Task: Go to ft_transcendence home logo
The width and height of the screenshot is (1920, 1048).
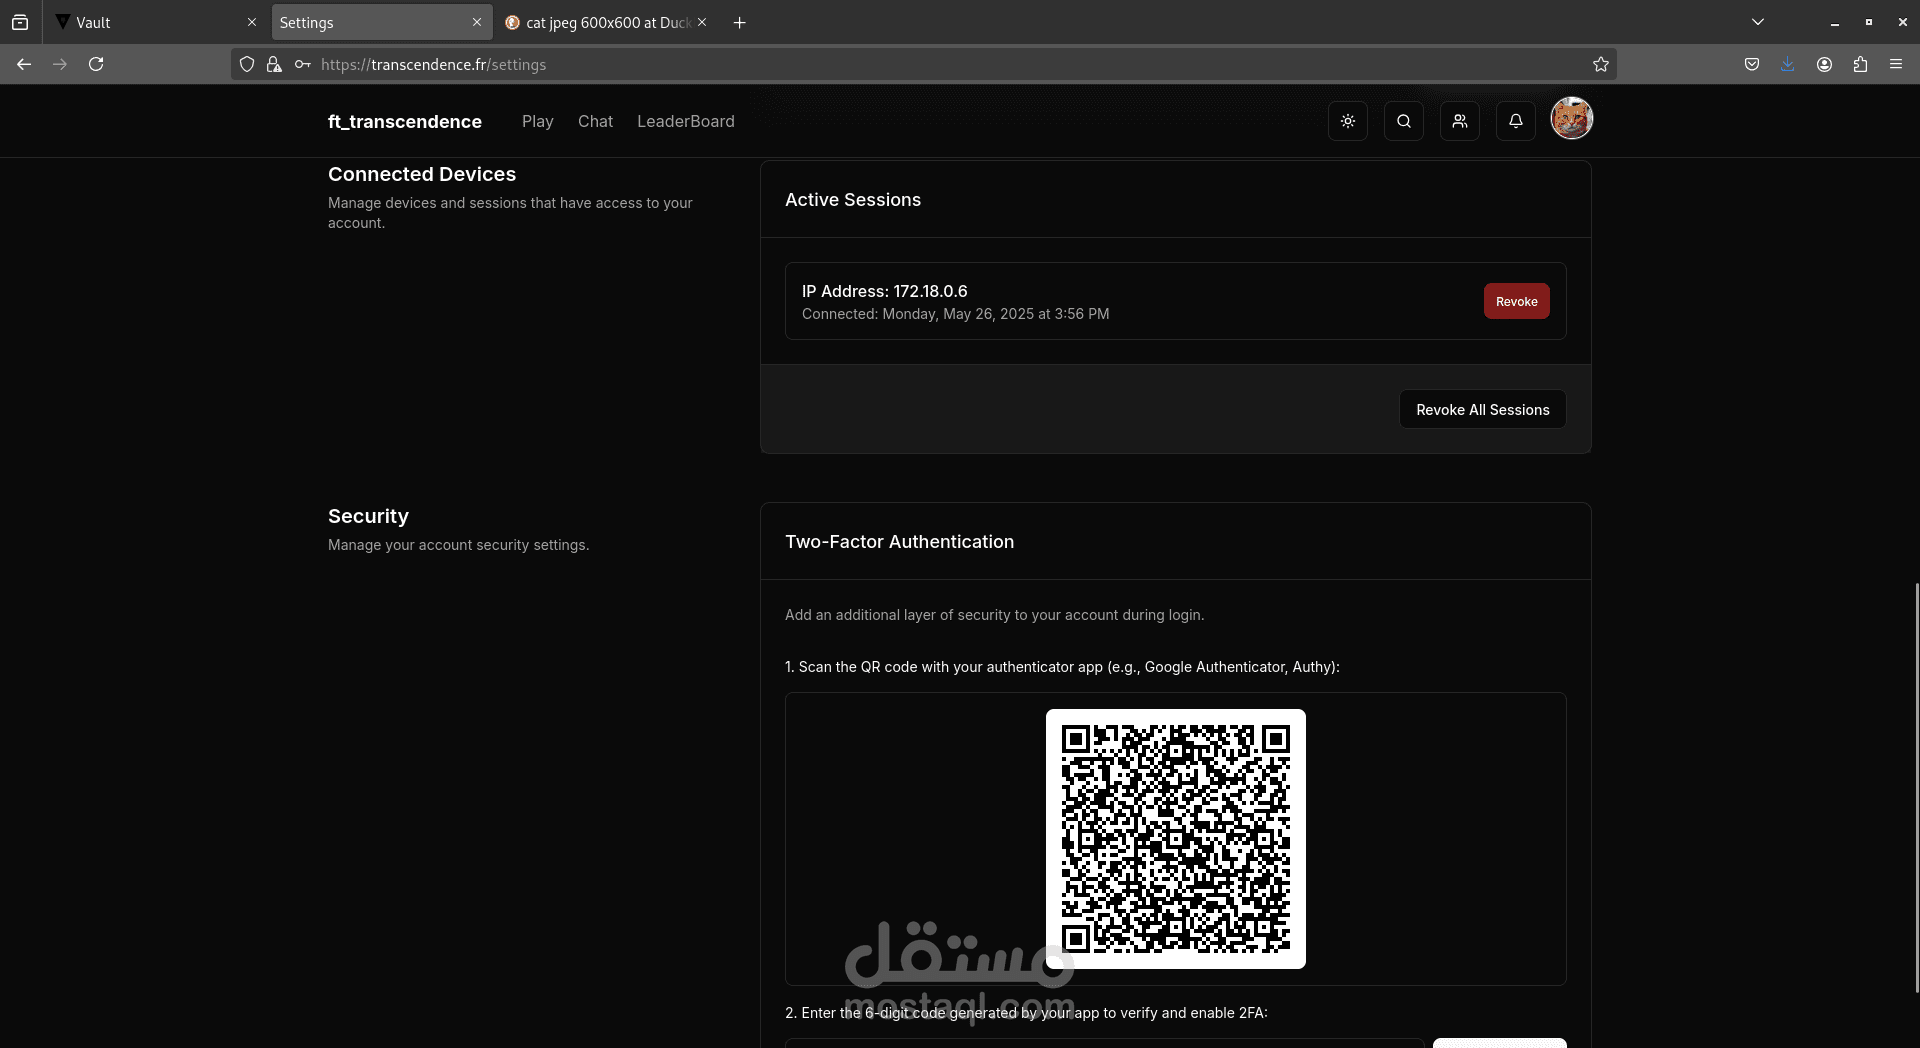Action: pyautogui.click(x=405, y=121)
